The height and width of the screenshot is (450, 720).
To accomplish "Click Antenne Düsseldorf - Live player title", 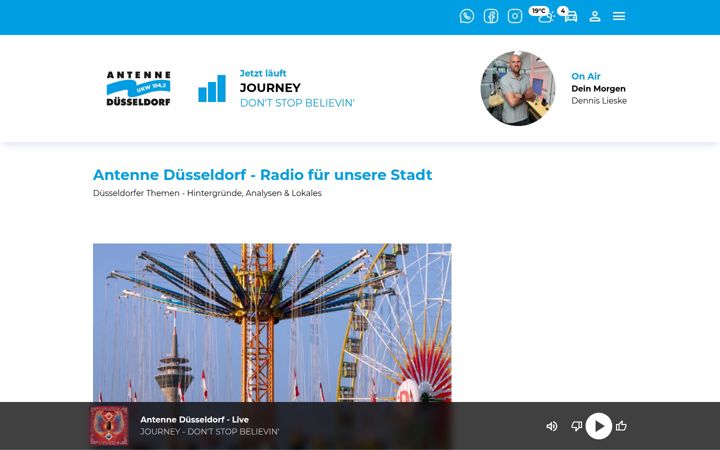I will pyautogui.click(x=194, y=419).
